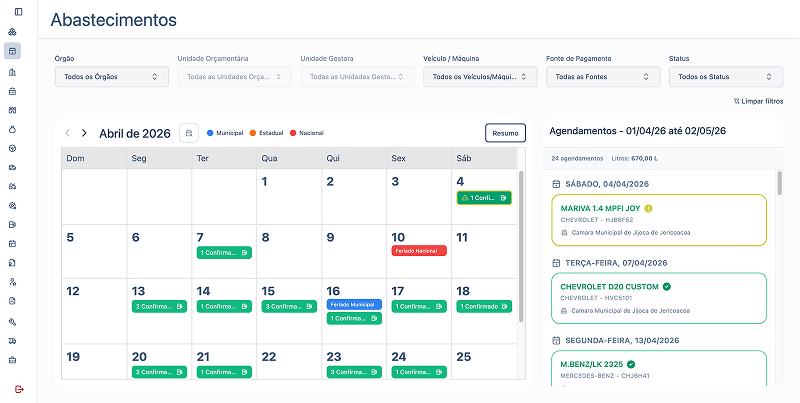Open the 2 Confirmados event on April 13
Image resolution: width=800 pixels, height=403 pixels.
tap(159, 307)
